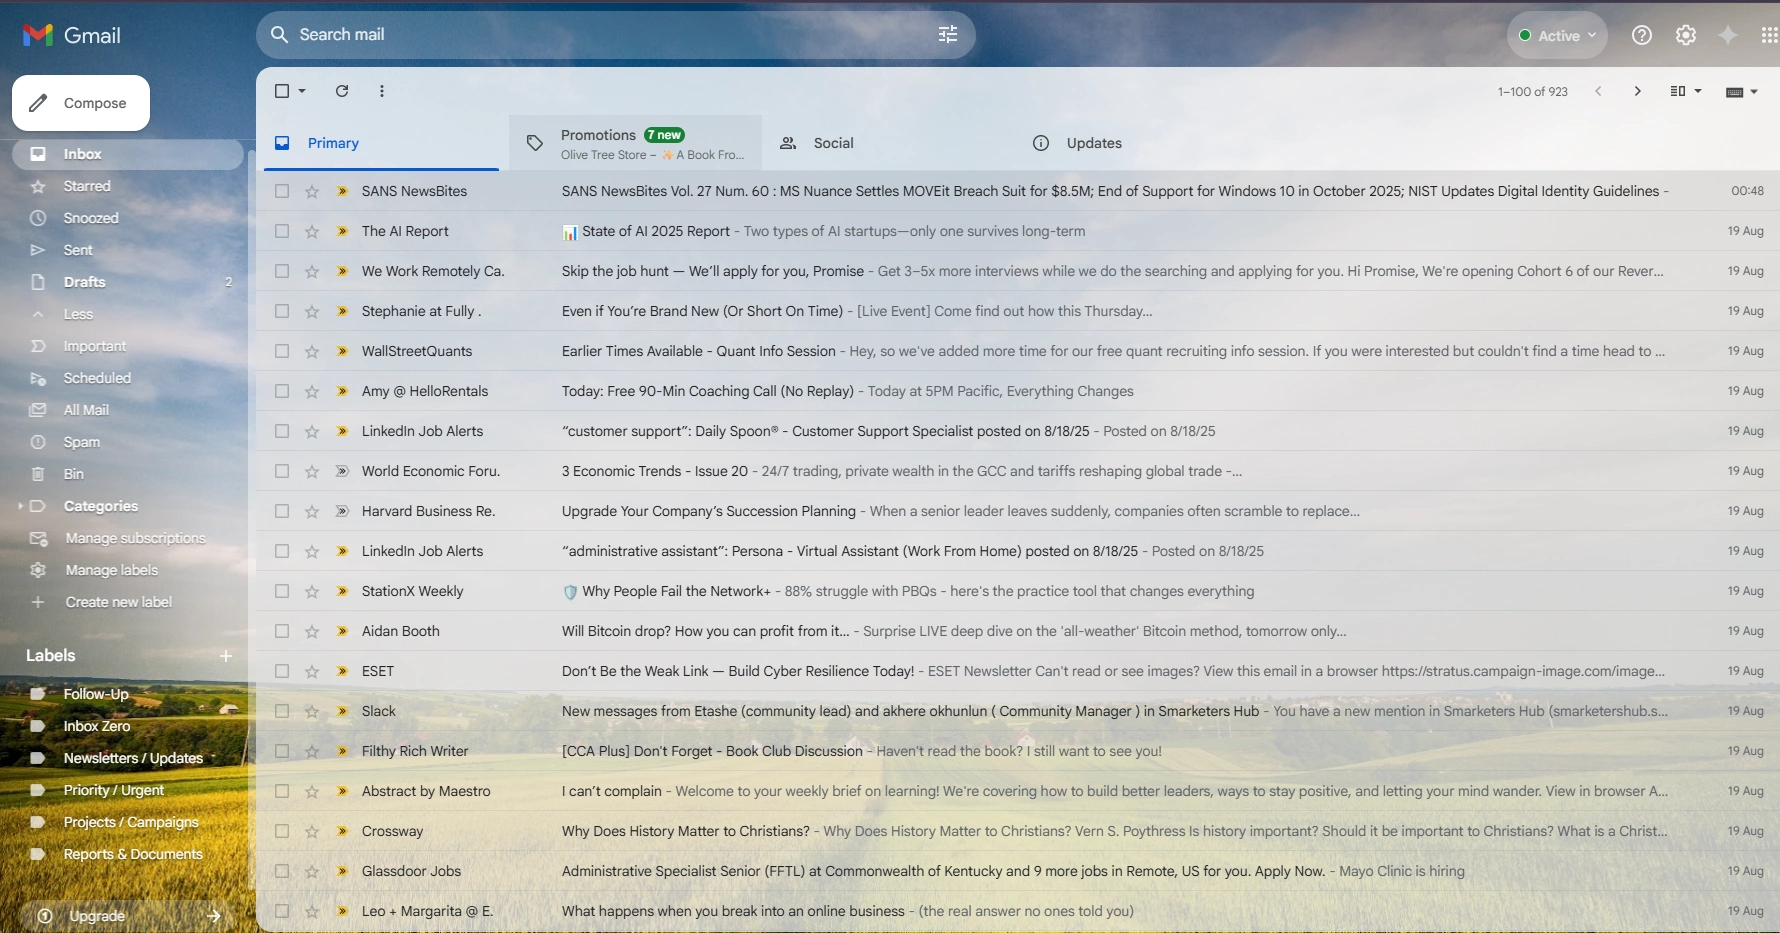Go to older messages page

(1637, 91)
